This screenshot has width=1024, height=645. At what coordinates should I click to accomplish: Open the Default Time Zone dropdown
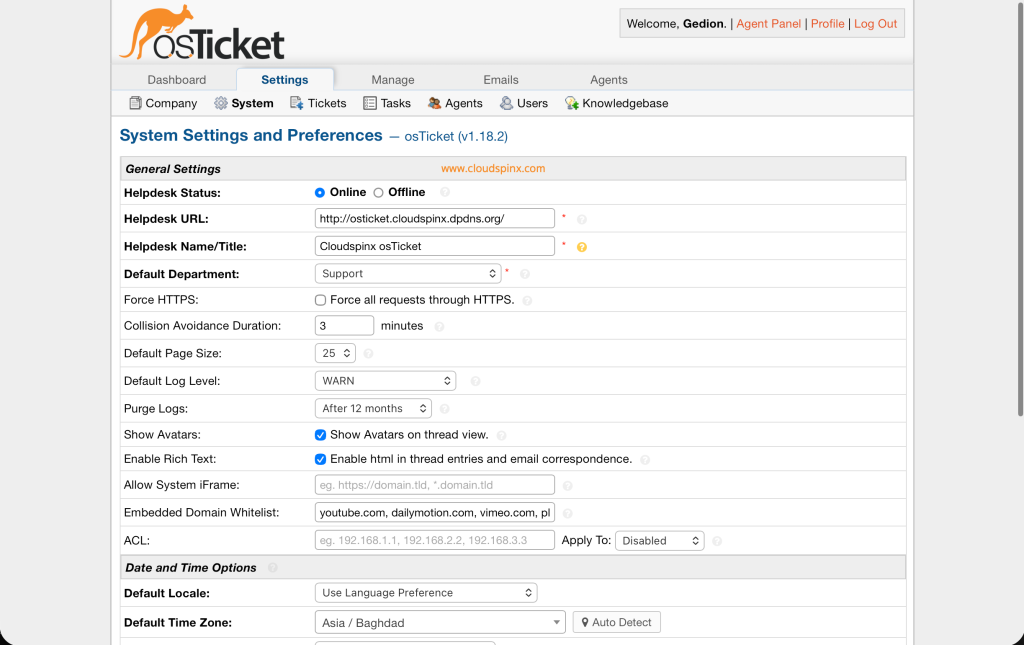(440, 621)
